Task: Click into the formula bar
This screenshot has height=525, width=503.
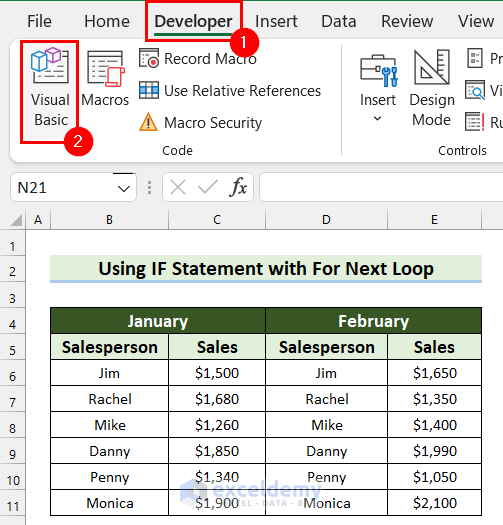Action: click(381, 187)
